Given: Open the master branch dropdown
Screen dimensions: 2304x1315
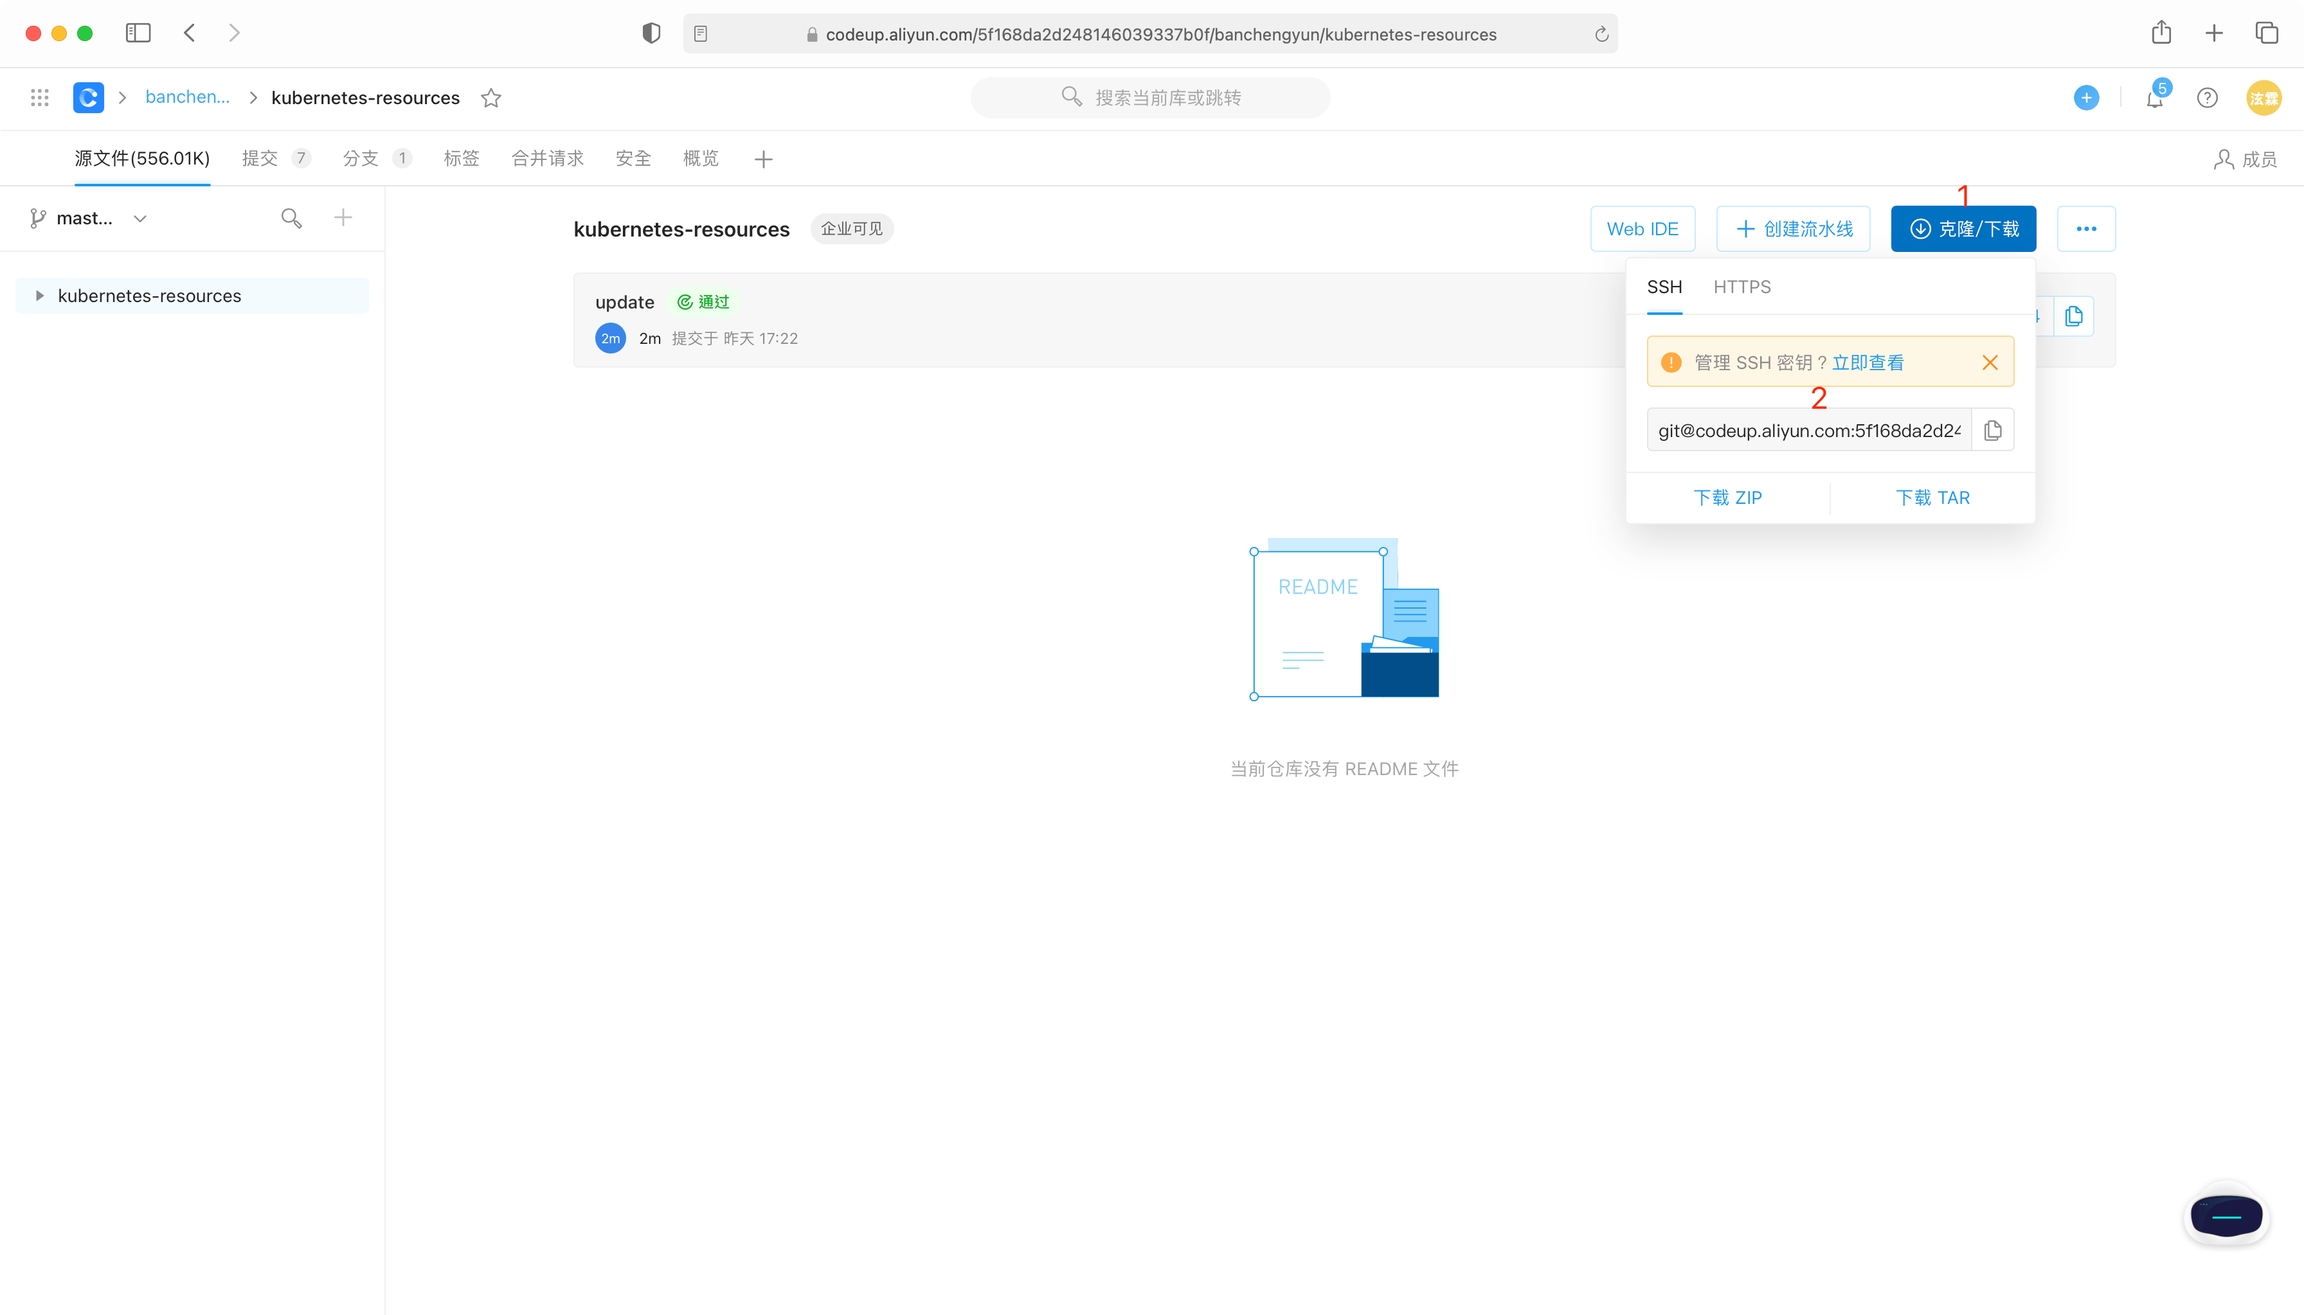Looking at the screenshot, I should [x=90, y=218].
